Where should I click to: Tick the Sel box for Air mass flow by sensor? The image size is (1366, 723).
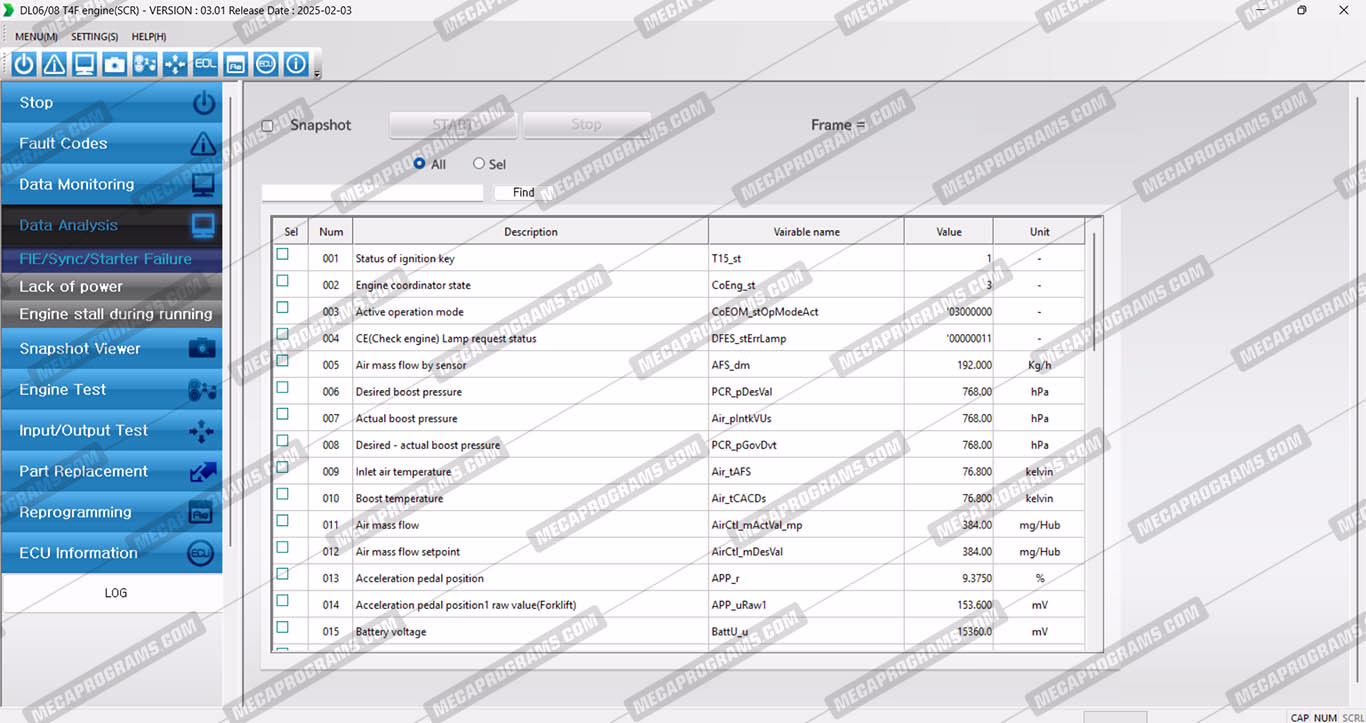coord(283,361)
